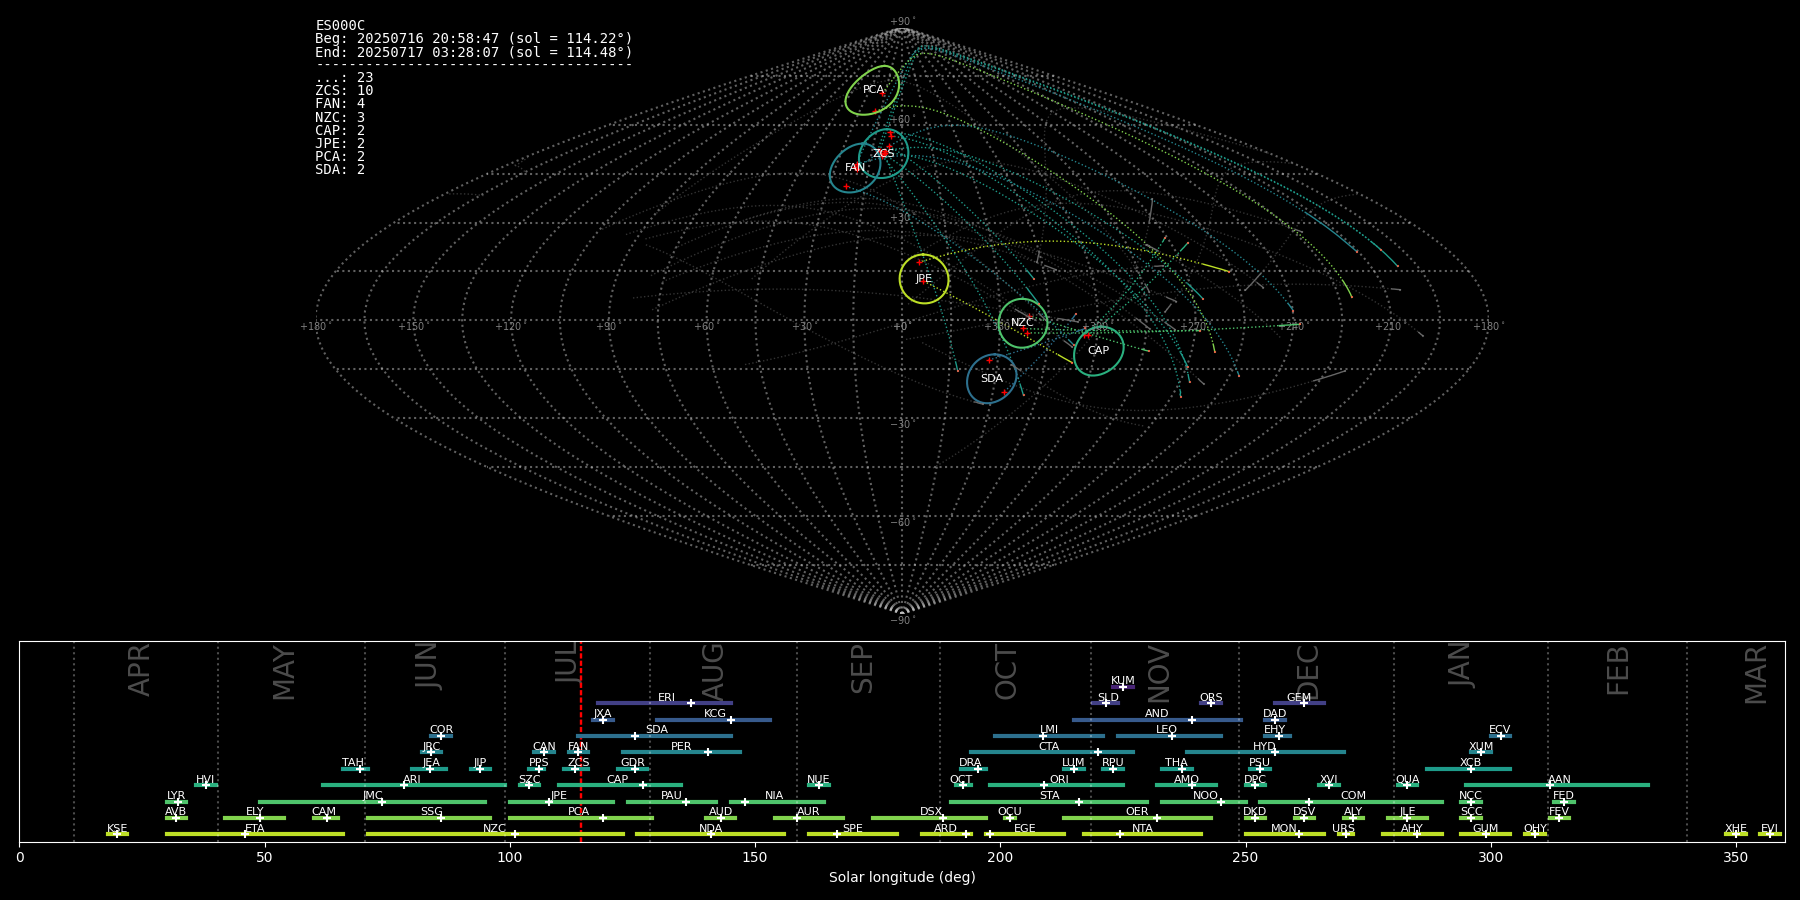Click the JXA shower label in timeline
The height and width of the screenshot is (900, 1800).
(602, 714)
